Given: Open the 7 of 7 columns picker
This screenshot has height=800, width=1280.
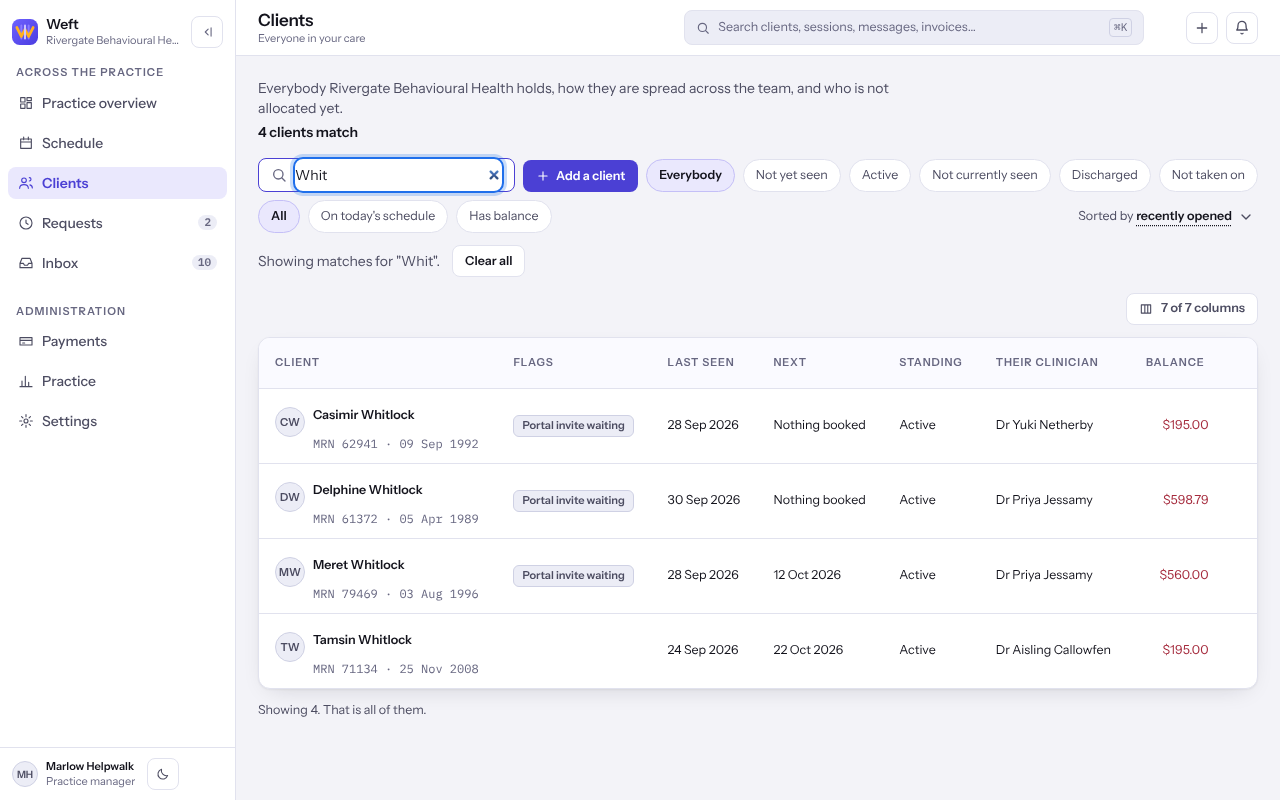Looking at the screenshot, I should tap(1192, 308).
